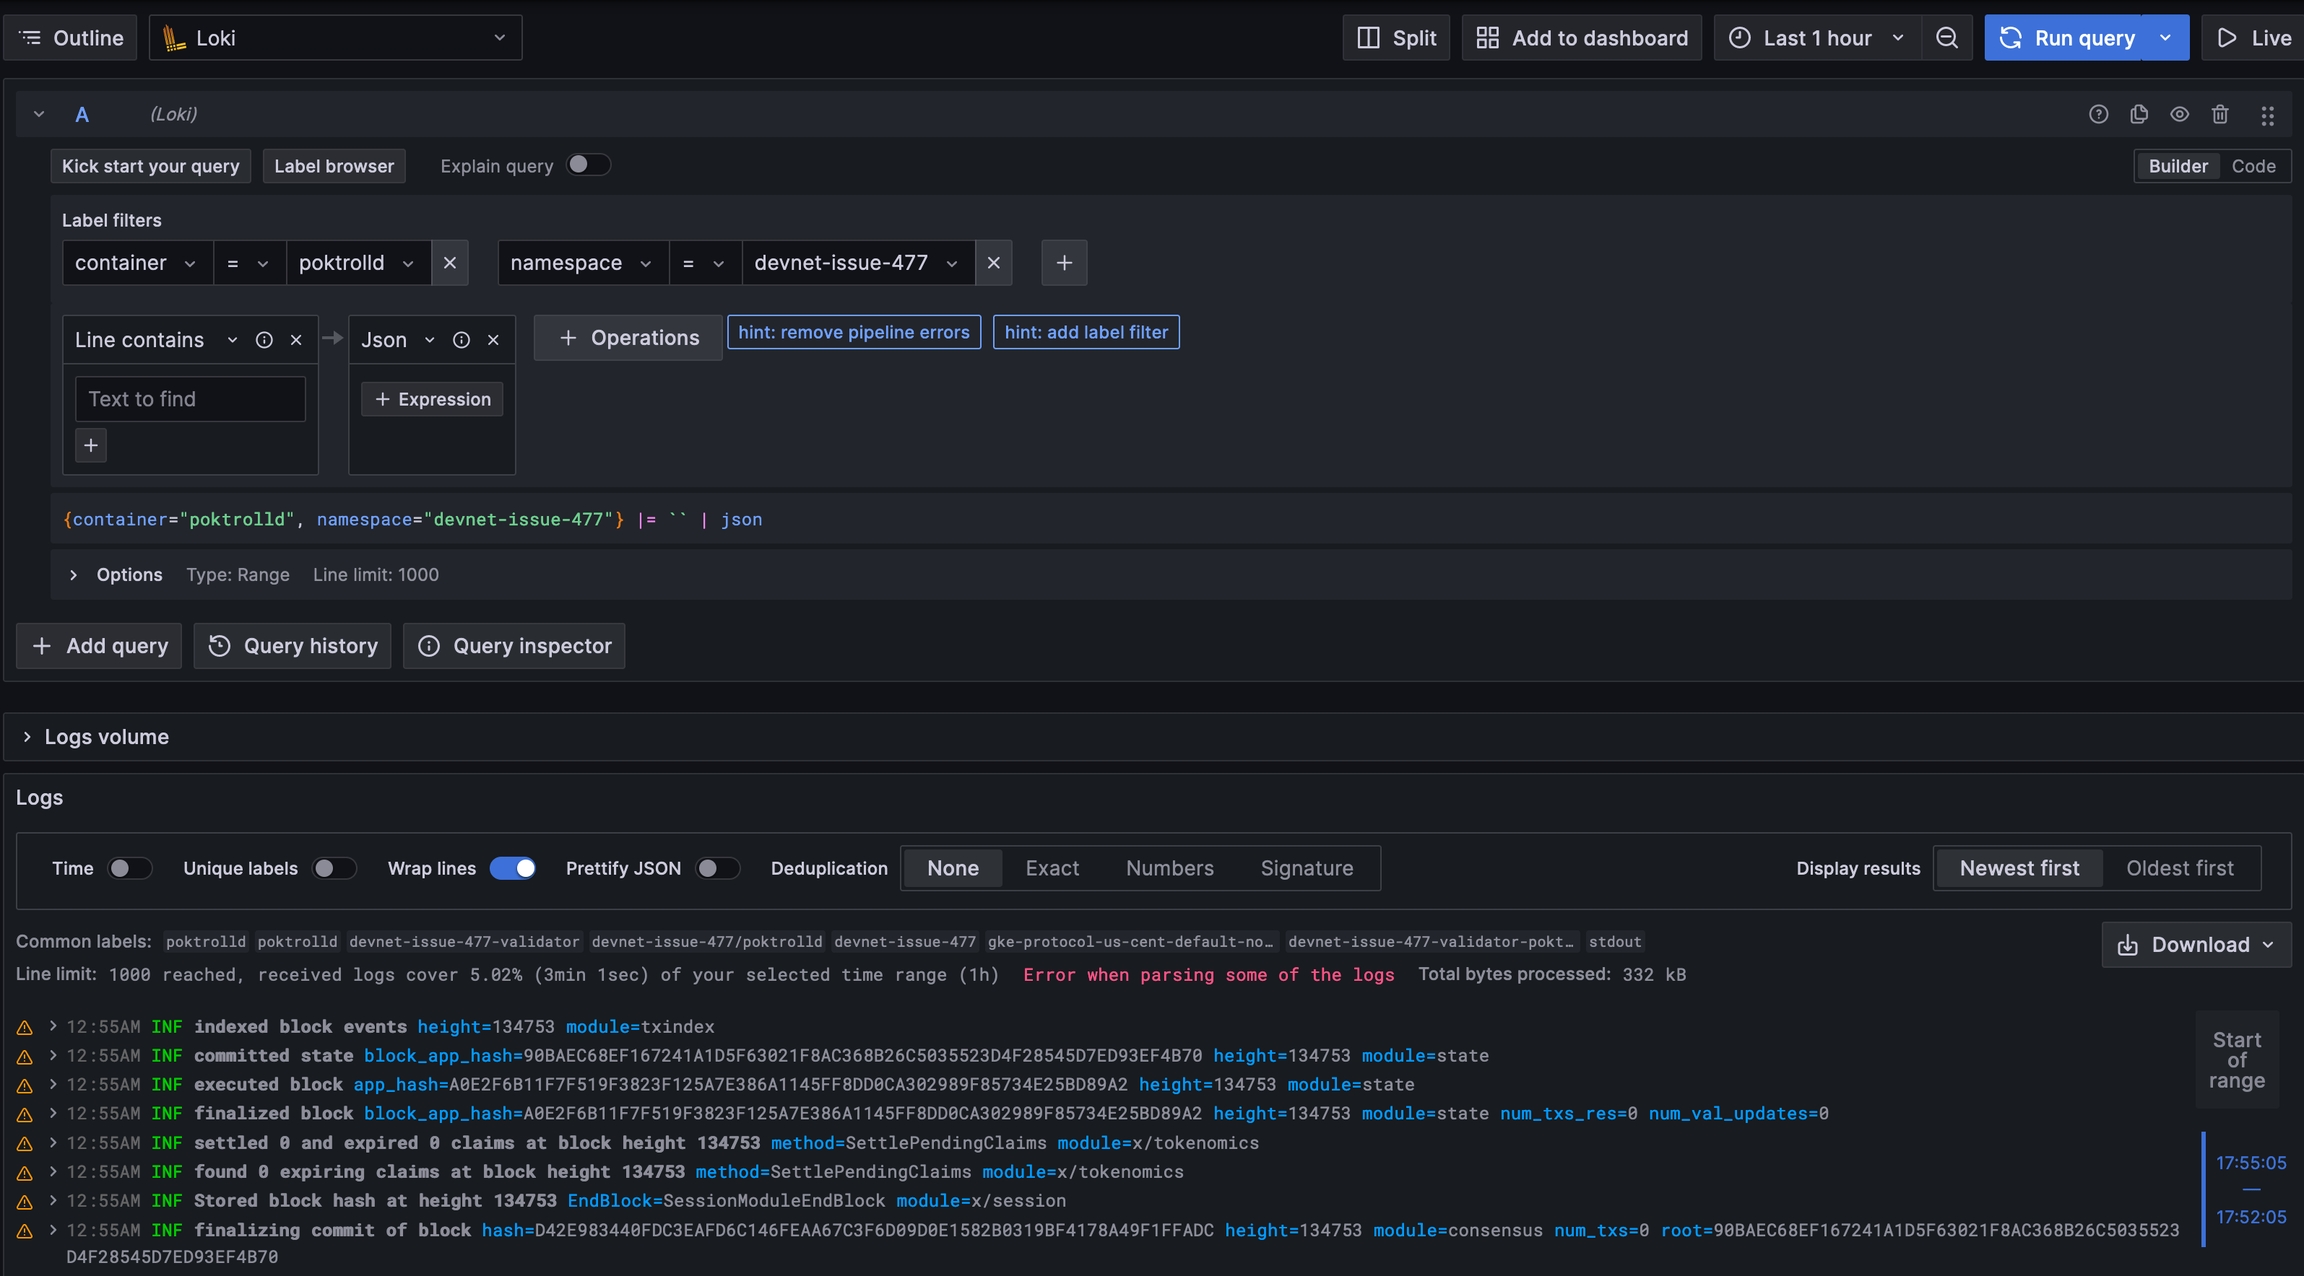Viewport: 2304px width, 1276px height.
Task: Open the Loki data source dropdown
Action: (x=335, y=38)
